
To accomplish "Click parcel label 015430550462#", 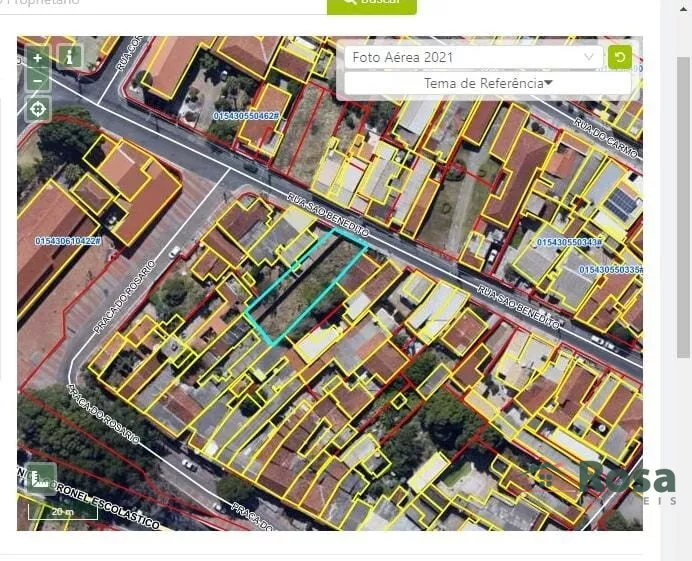I will [246, 116].
